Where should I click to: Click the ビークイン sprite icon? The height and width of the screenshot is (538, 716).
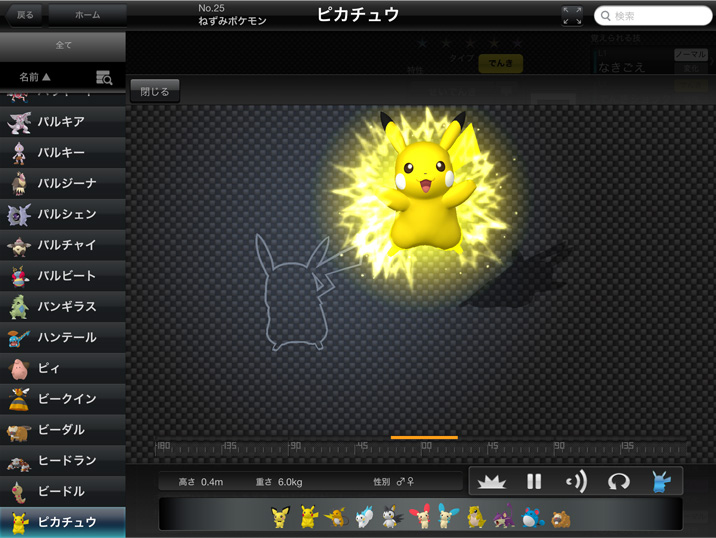pos(19,399)
